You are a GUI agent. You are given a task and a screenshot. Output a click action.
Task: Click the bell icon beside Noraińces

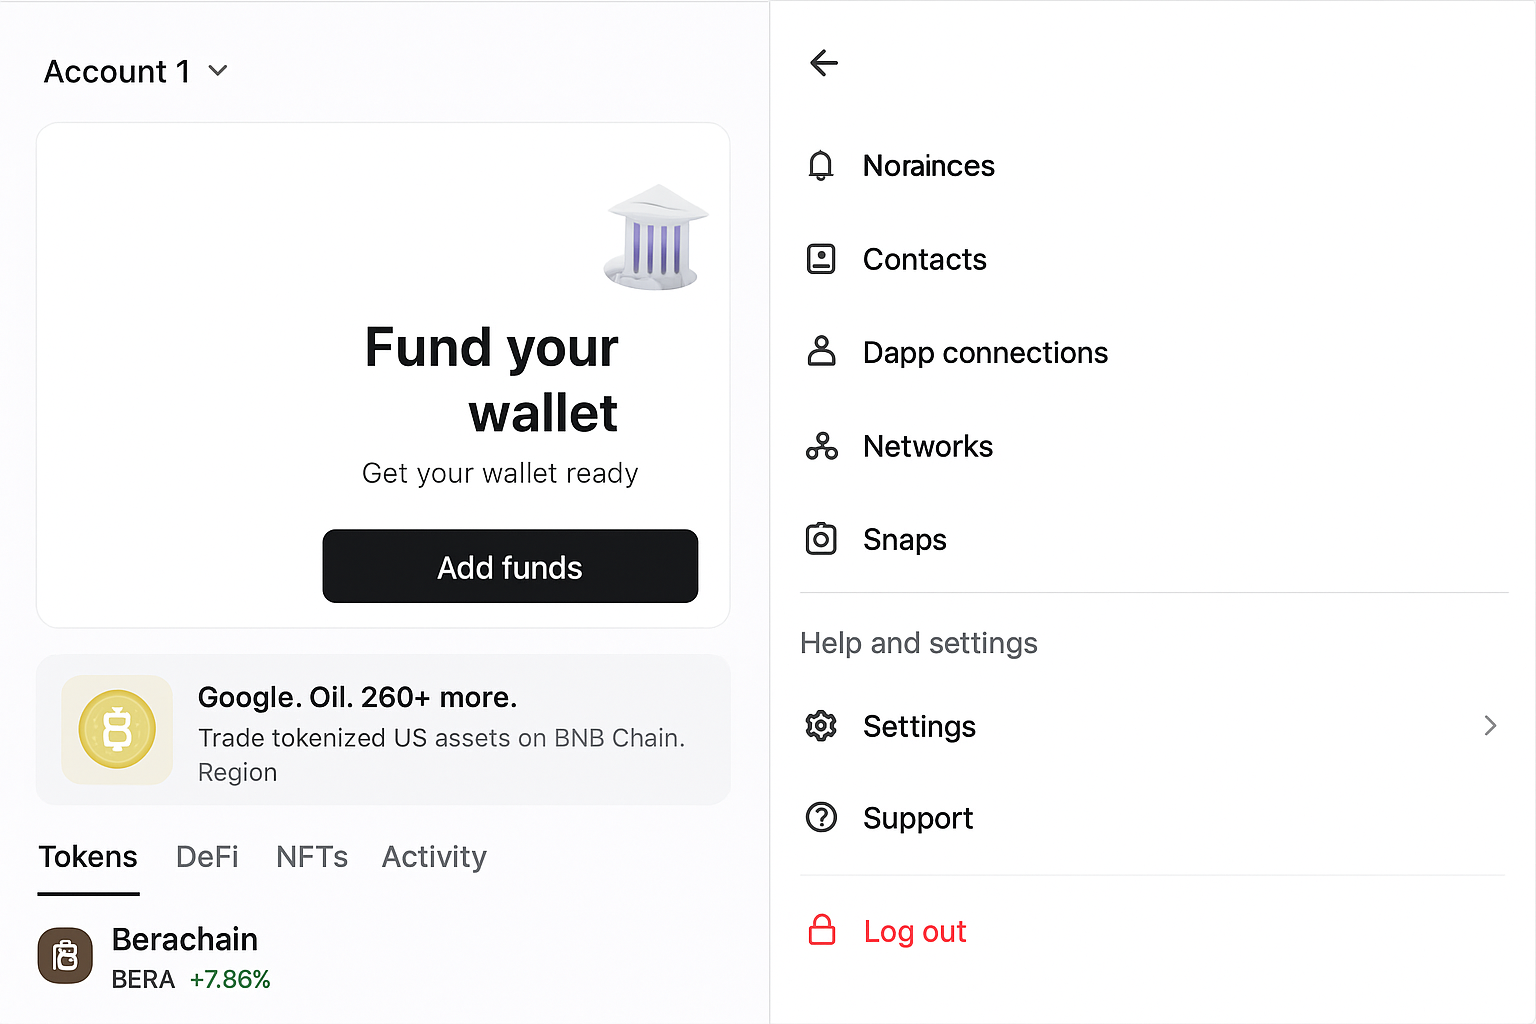[821, 165]
